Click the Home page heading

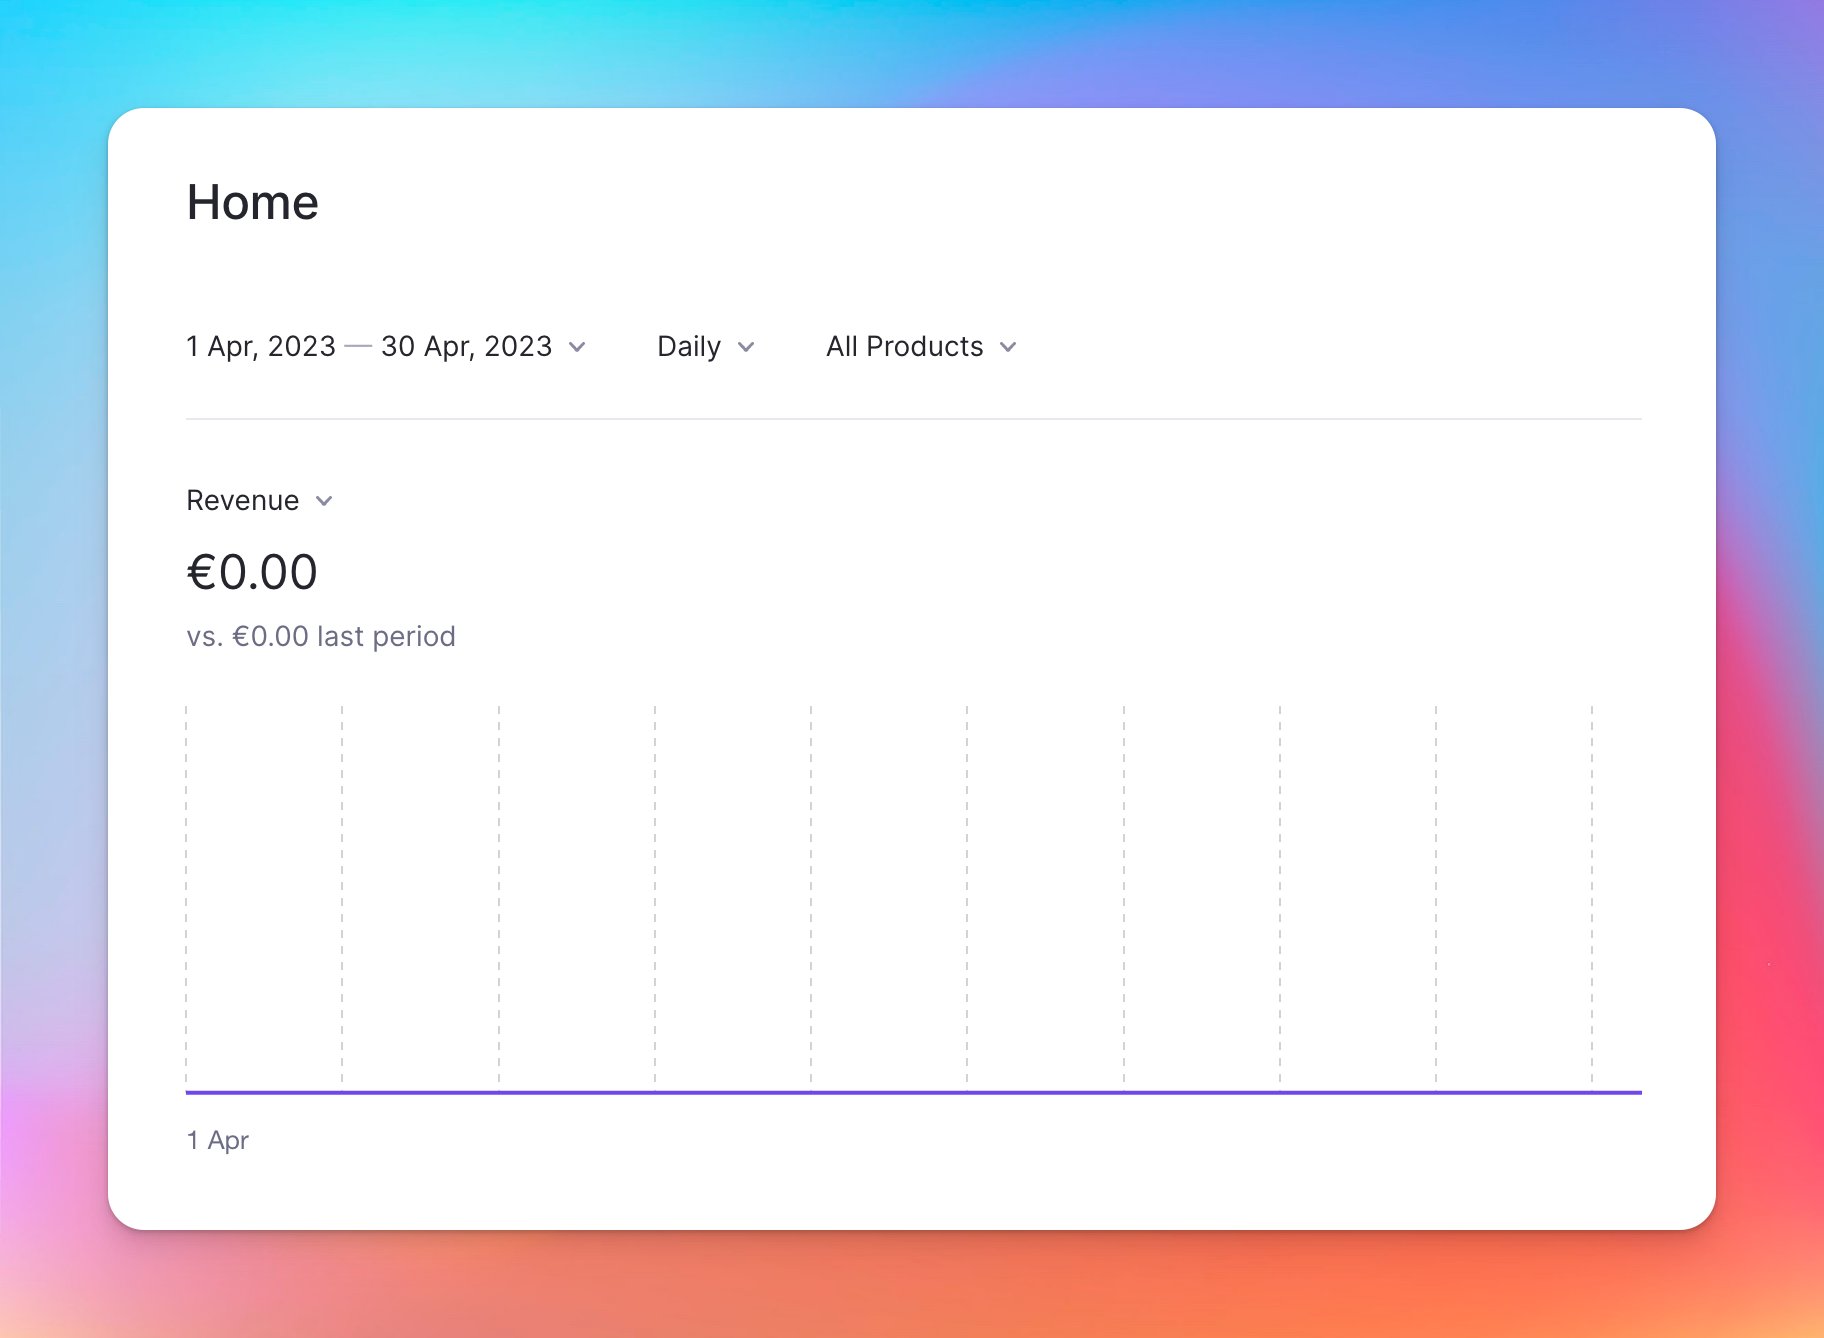(x=253, y=202)
